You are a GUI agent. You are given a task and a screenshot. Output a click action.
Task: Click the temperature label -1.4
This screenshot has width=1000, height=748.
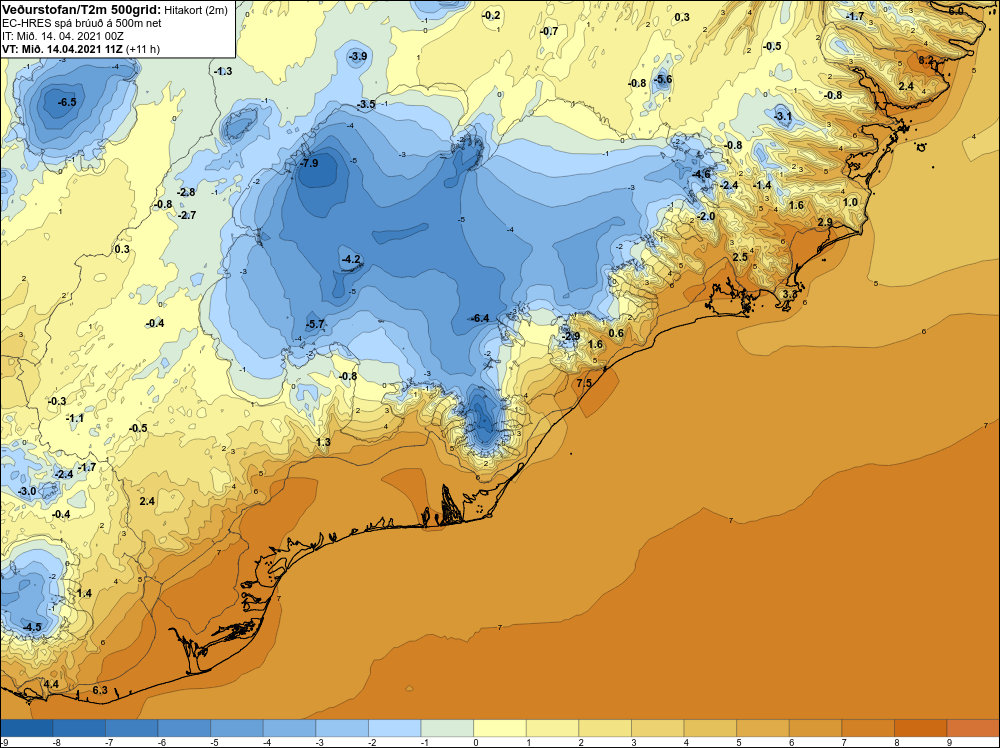tap(762, 185)
